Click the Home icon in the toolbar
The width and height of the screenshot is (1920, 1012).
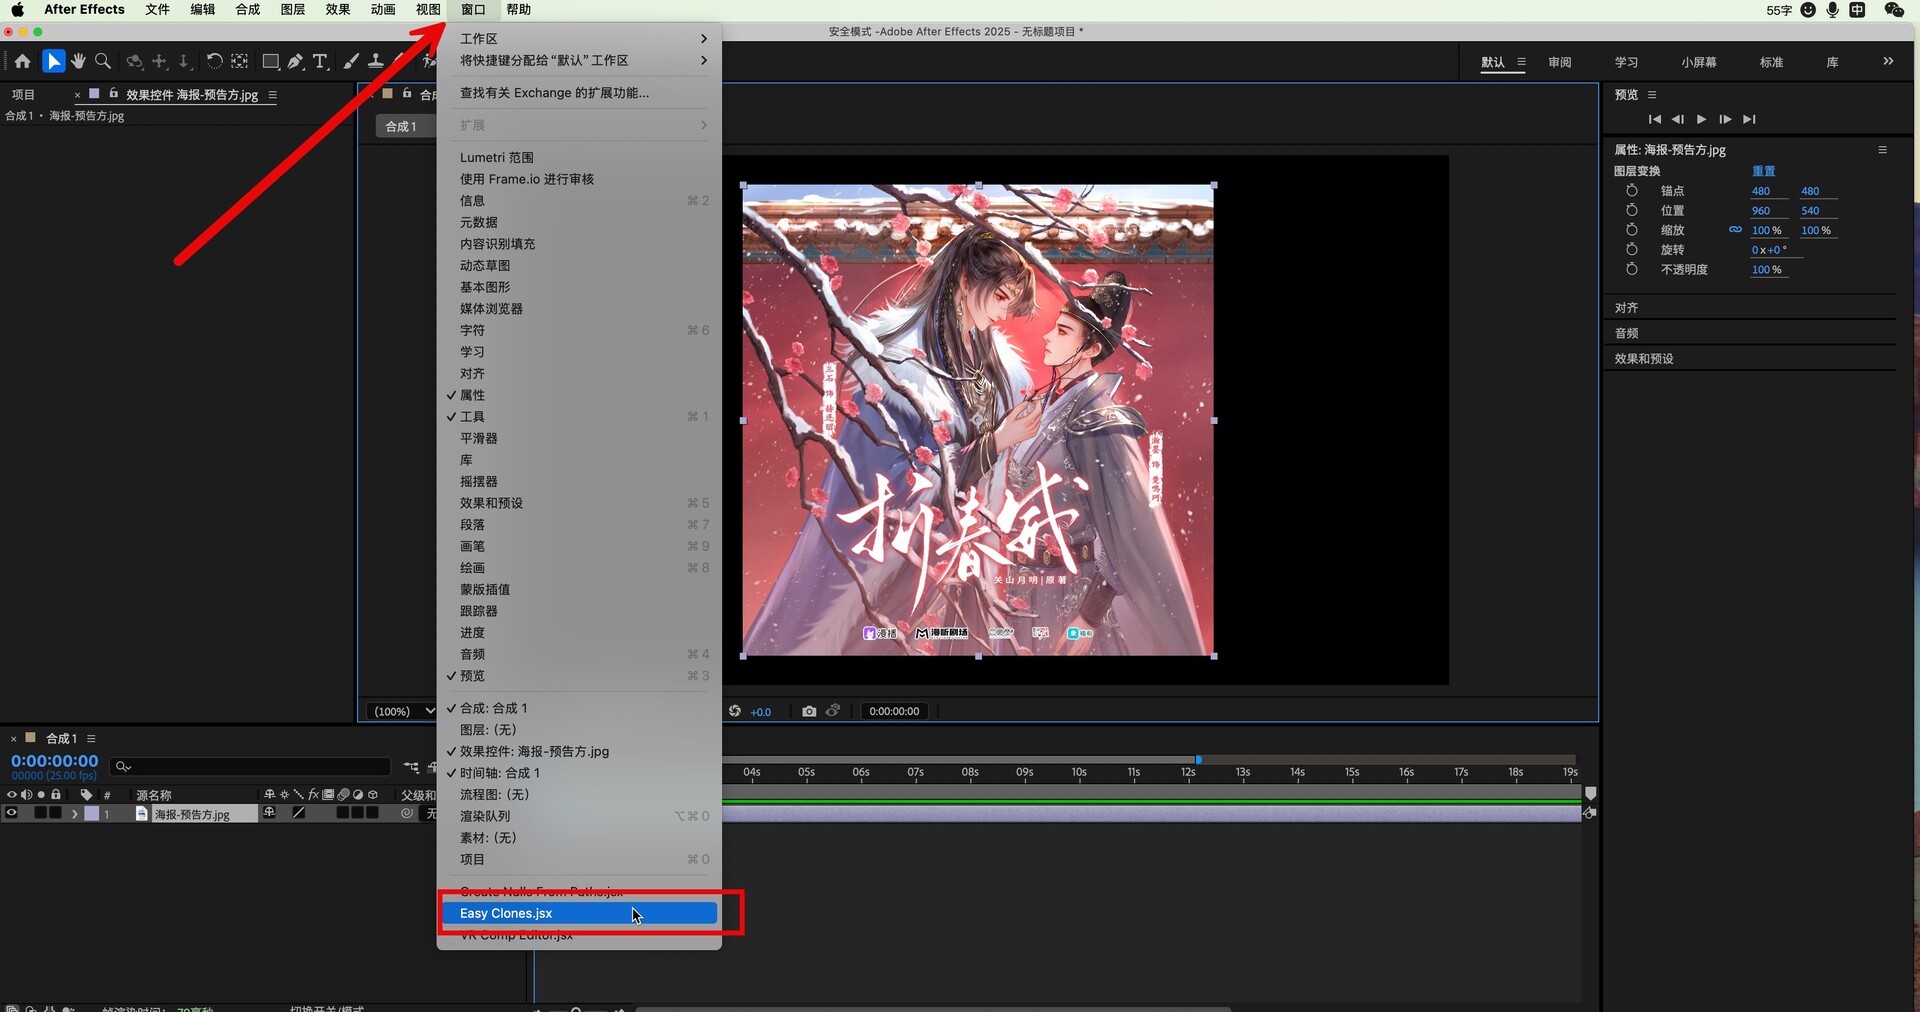click(22, 62)
